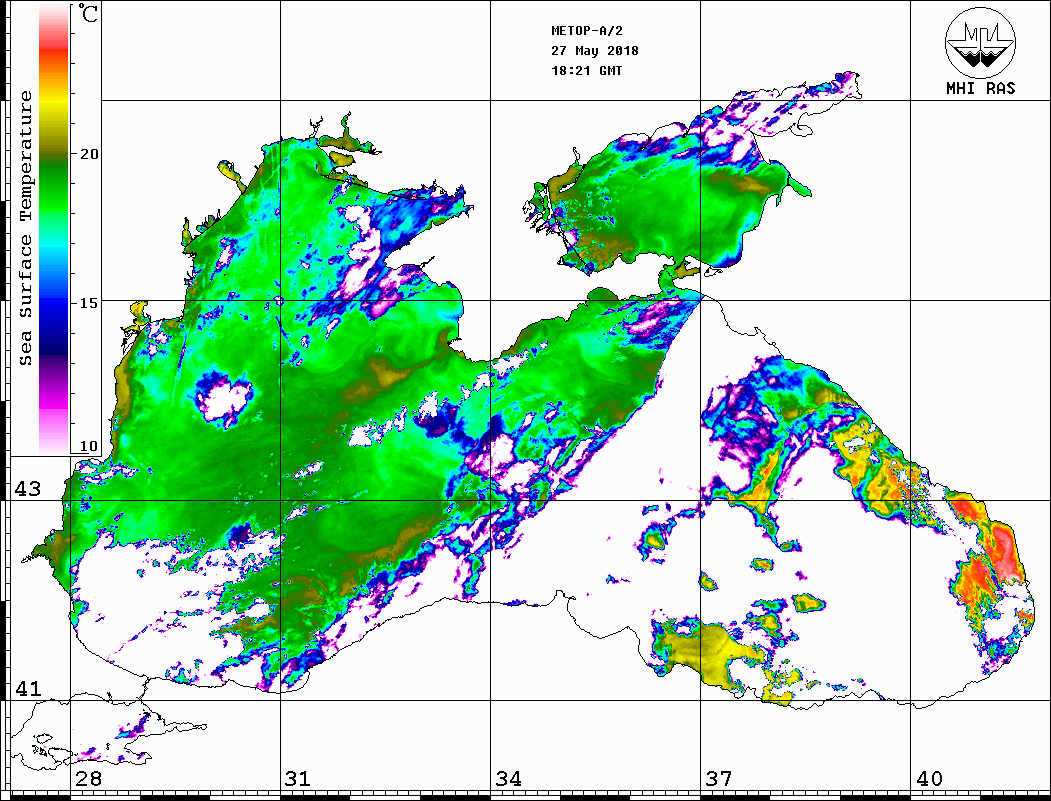This screenshot has width=1051, height=801.
Task: Click the 27 May 2018 date text
Action: pyautogui.click(x=595, y=51)
